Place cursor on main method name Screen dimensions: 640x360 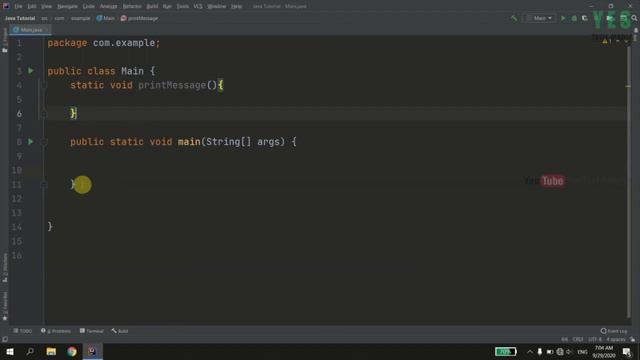[189, 142]
